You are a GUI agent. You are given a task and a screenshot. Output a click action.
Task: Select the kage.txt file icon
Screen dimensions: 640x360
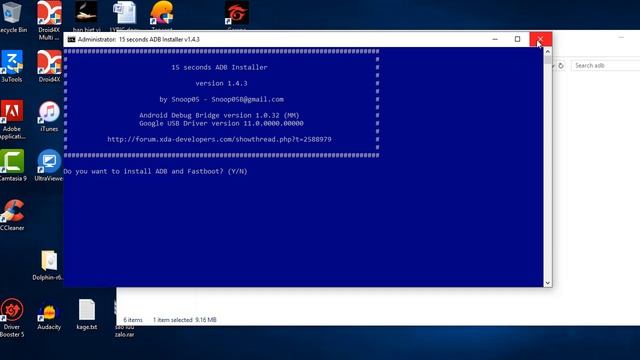tap(87, 314)
